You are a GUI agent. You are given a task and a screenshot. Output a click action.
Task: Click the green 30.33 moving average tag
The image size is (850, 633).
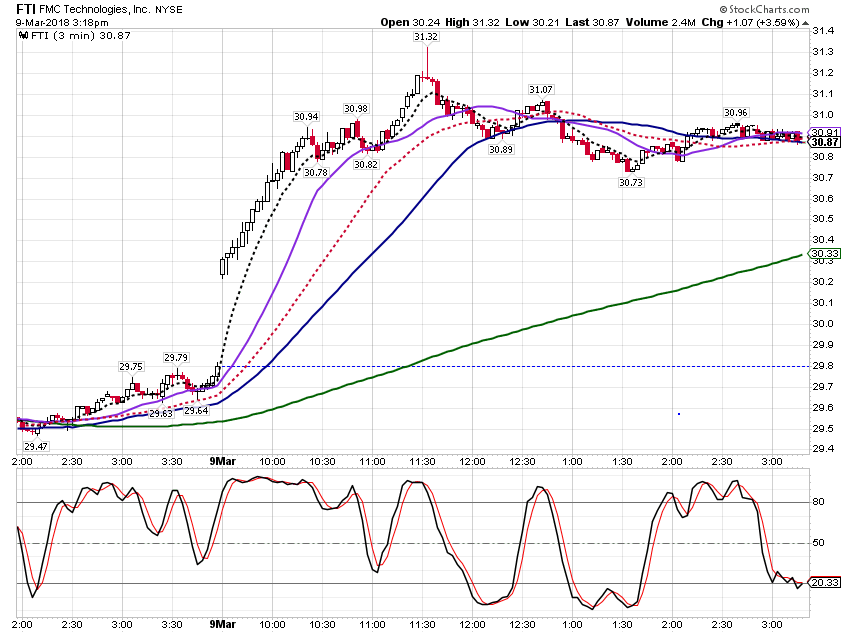(824, 254)
